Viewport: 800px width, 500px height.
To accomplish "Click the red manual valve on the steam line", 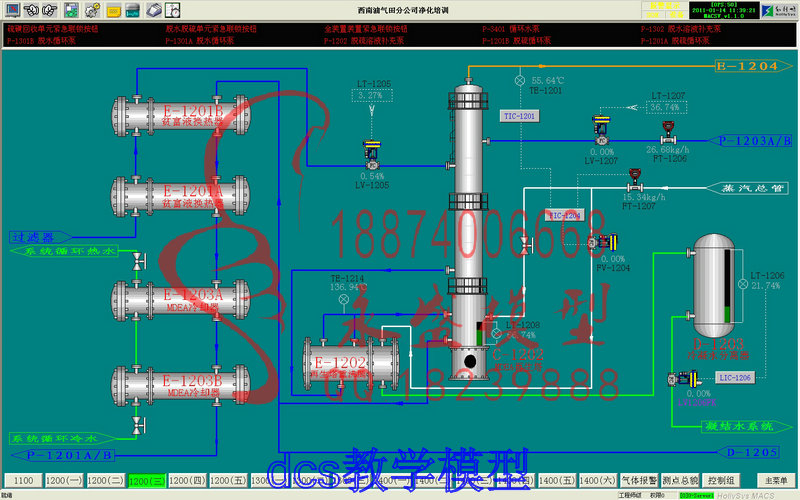I will (526, 246).
